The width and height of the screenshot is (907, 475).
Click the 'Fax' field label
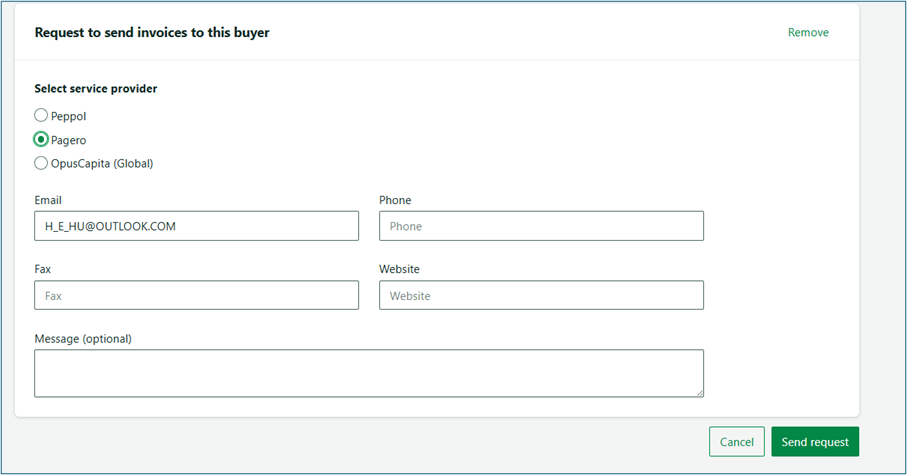click(x=43, y=269)
